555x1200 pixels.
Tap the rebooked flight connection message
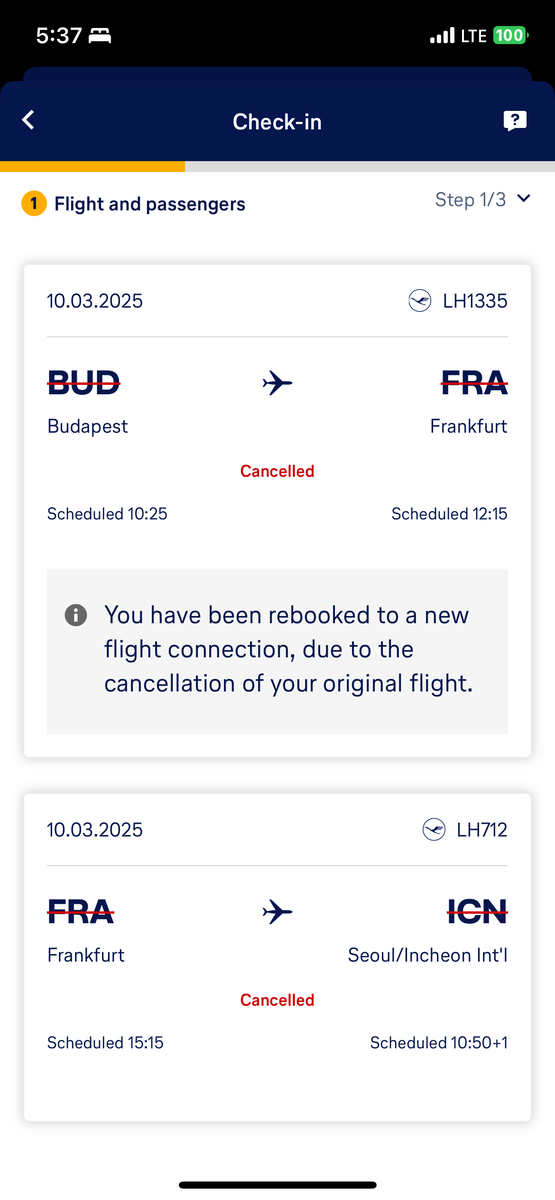coord(287,650)
